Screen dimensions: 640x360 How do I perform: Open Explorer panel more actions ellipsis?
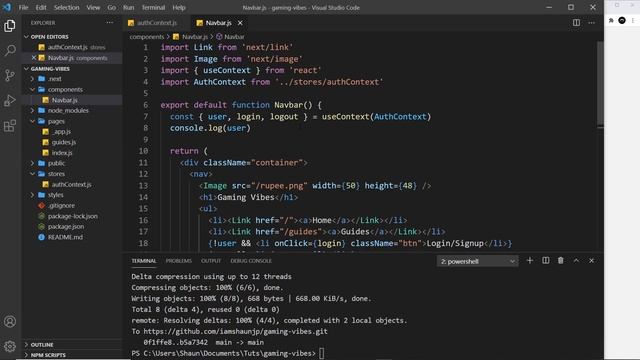110,23
